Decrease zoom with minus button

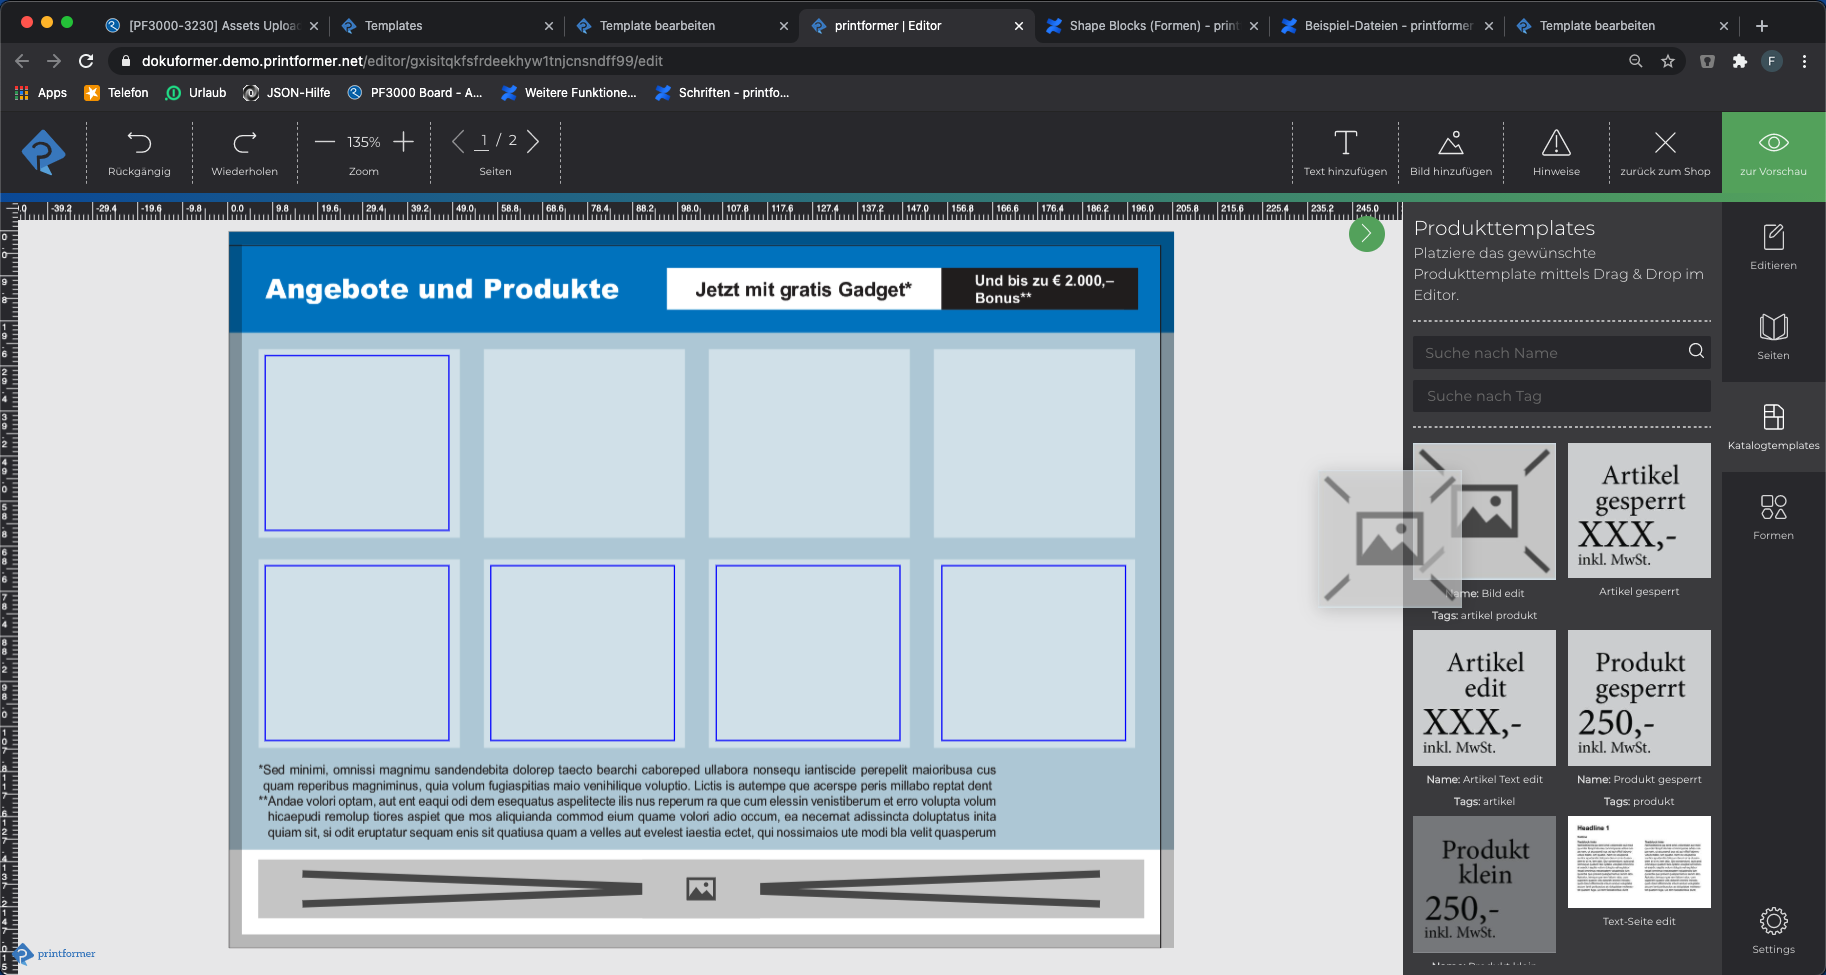coord(325,142)
